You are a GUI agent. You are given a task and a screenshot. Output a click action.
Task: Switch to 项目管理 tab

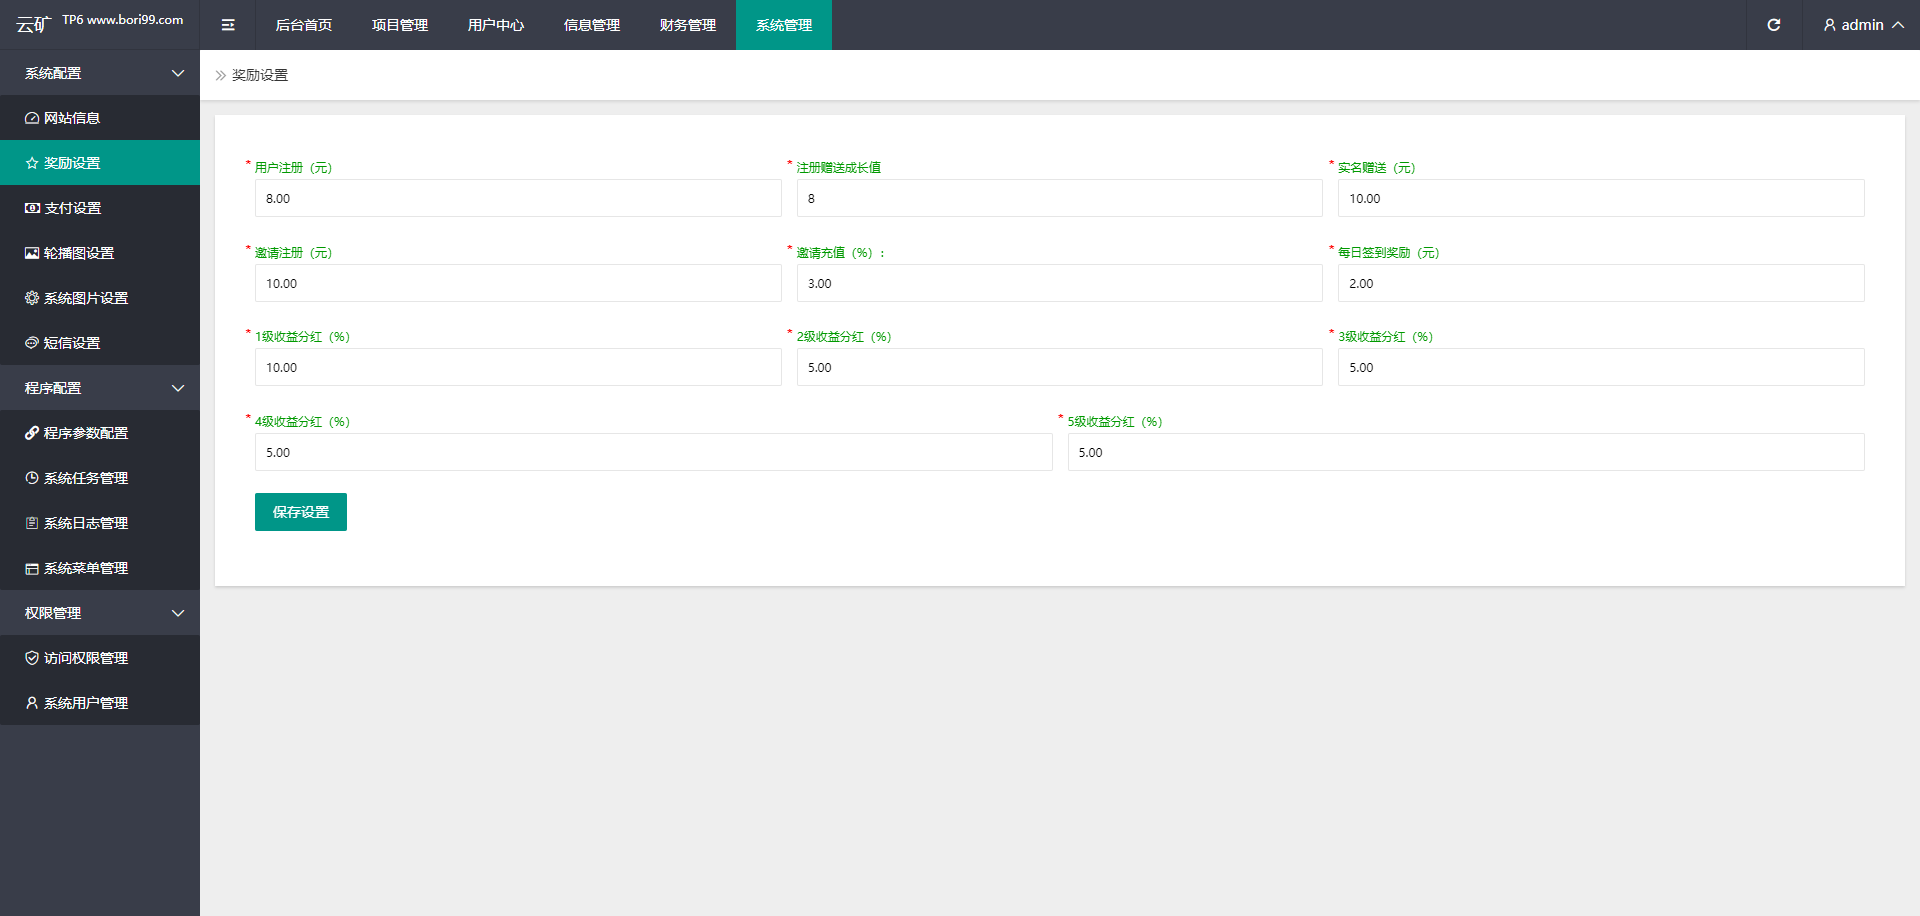pos(400,25)
